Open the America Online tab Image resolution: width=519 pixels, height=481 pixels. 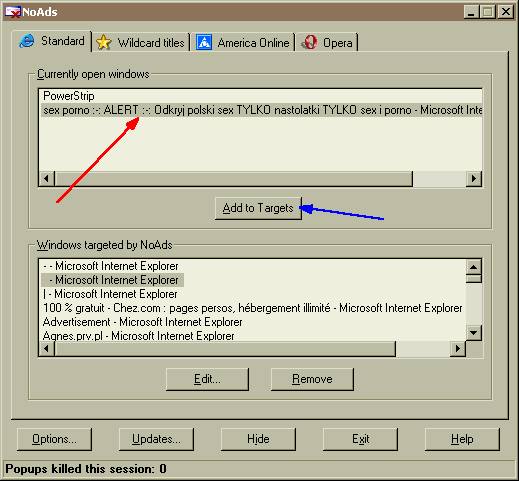pyautogui.click(x=243, y=43)
